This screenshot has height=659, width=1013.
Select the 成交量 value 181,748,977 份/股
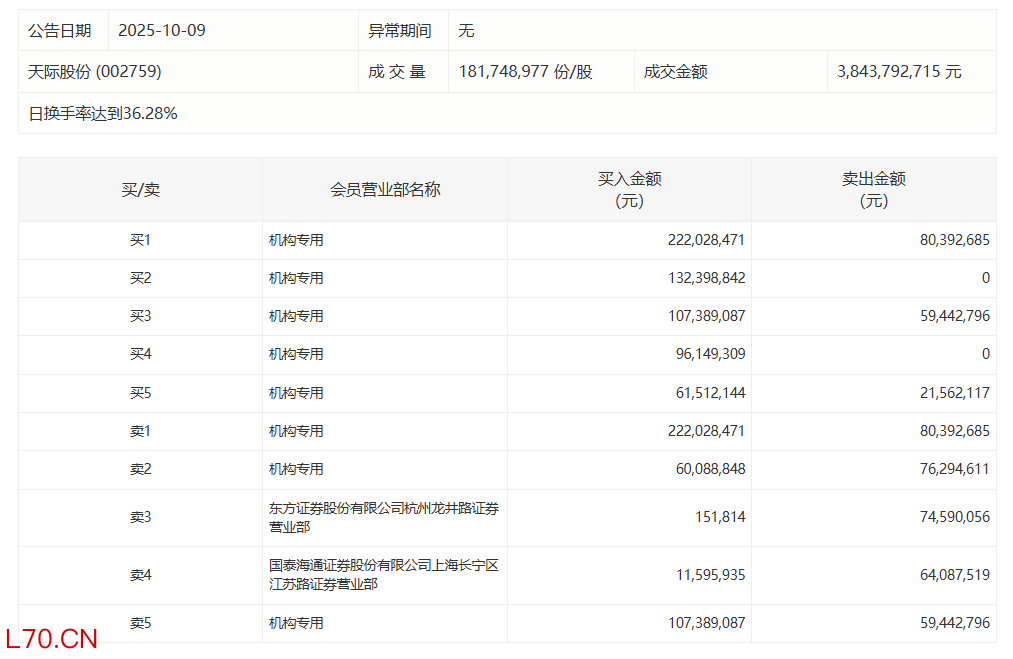525,72
